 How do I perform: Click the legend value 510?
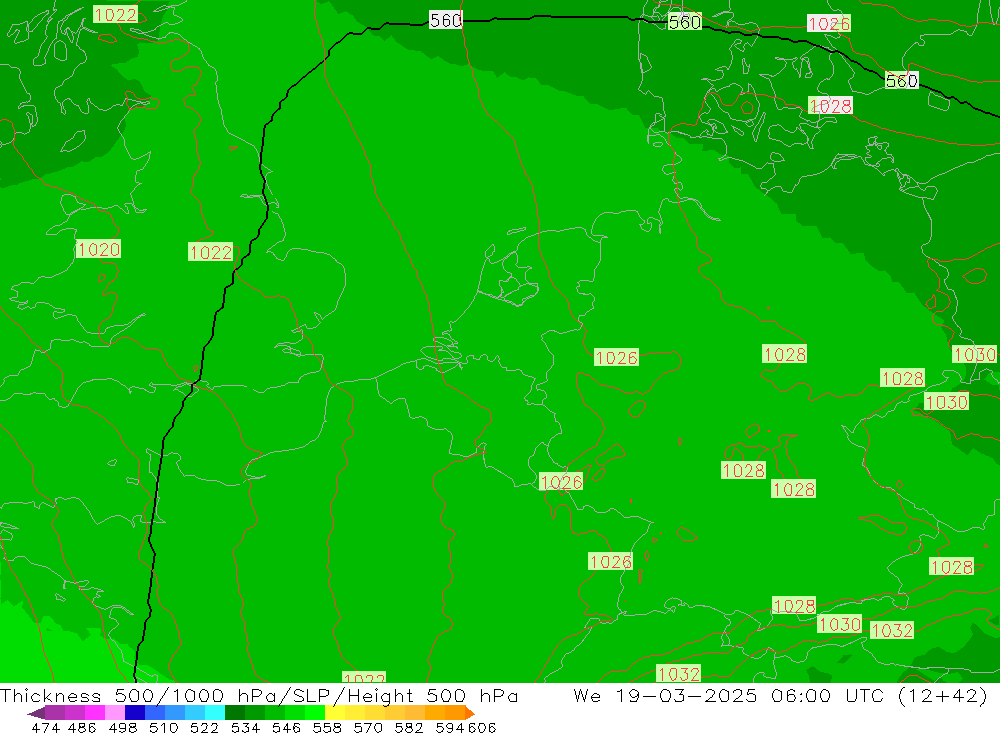(x=164, y=727)
